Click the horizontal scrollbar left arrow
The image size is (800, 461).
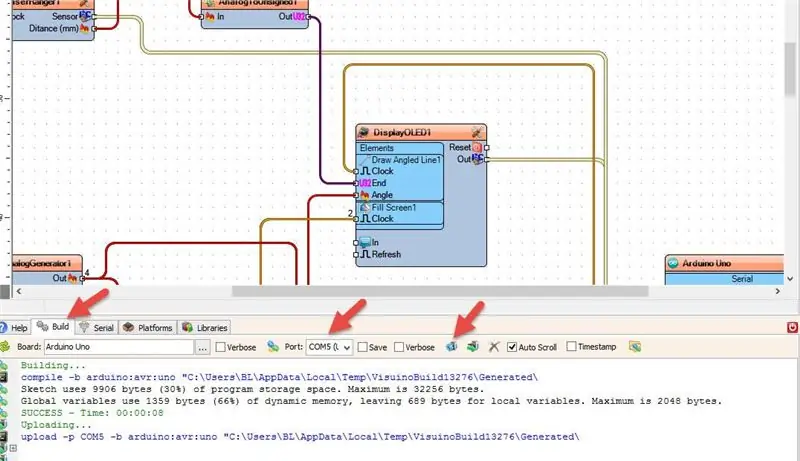point(19,291)
